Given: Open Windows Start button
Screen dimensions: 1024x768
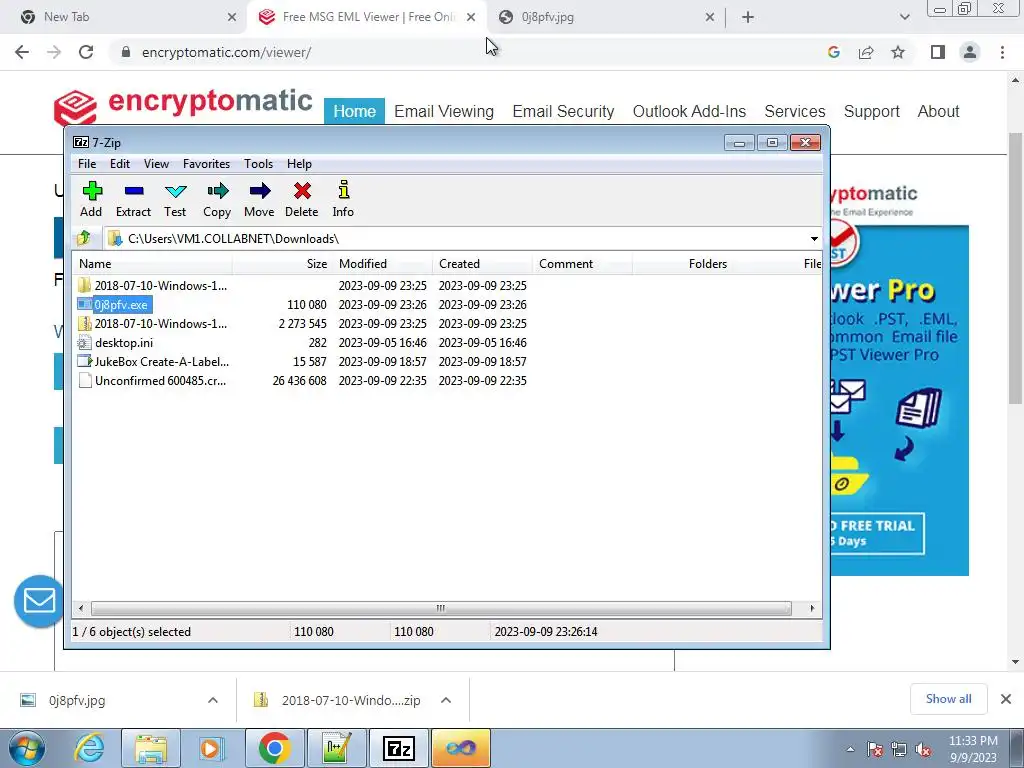Looking at the screenshot, I should [26, 748].
